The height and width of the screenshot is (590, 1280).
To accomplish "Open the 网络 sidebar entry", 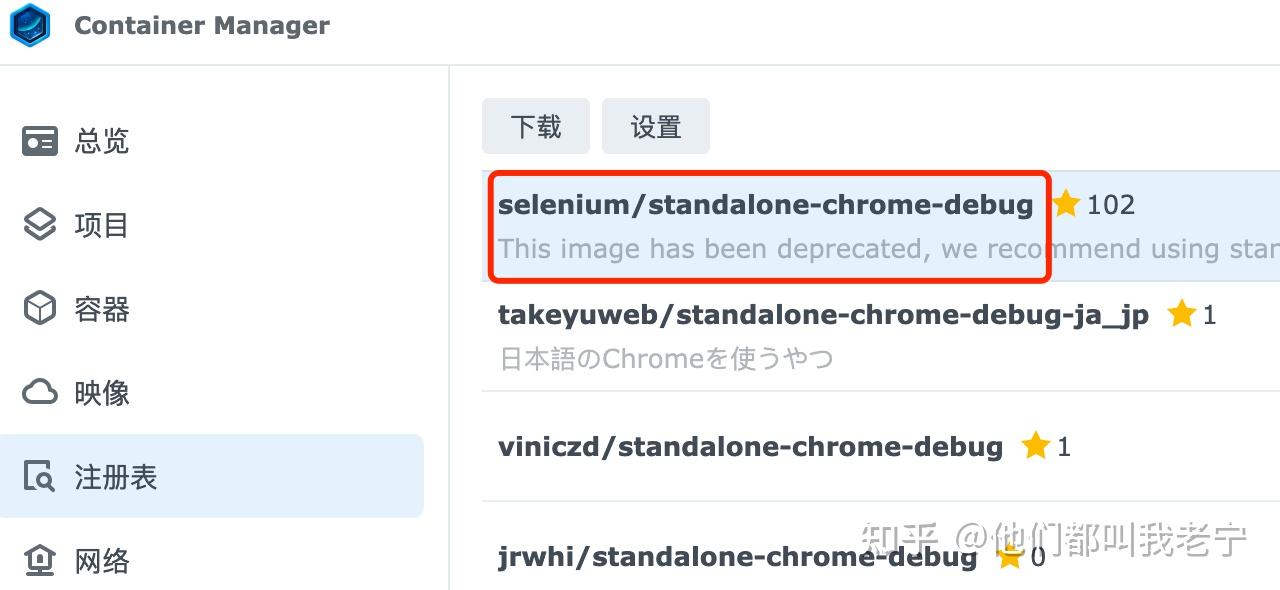I will coord(212,561).
